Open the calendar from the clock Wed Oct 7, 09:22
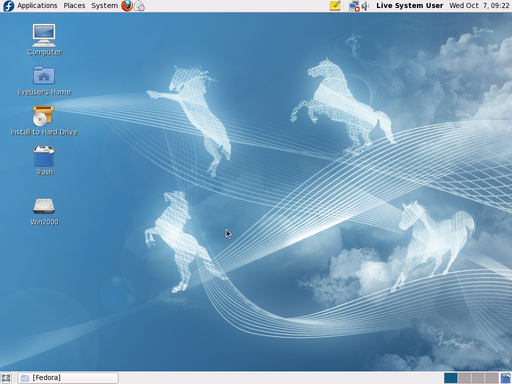Viewport: 512px width, 384px height. tap(479, 6)
